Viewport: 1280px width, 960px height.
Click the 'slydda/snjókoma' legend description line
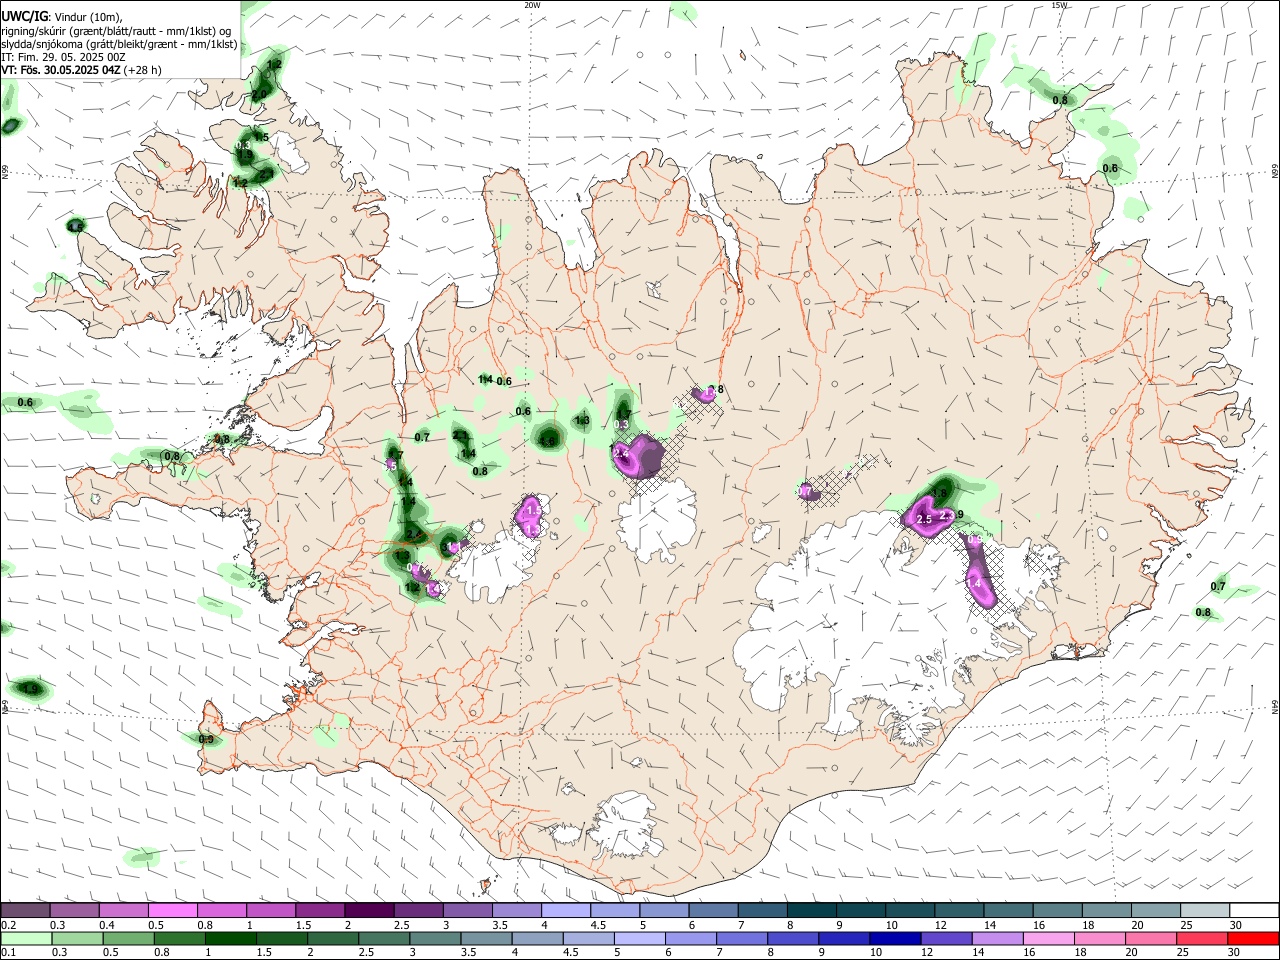(x=119, y=44)
